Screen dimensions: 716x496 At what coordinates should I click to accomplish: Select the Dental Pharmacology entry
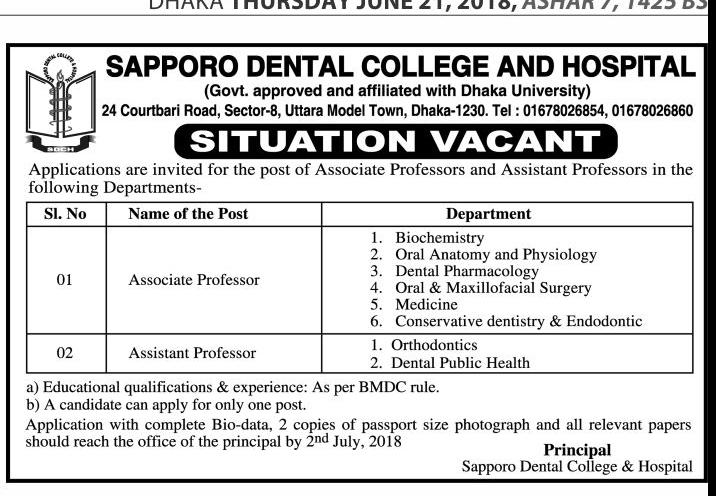[466, 271]
